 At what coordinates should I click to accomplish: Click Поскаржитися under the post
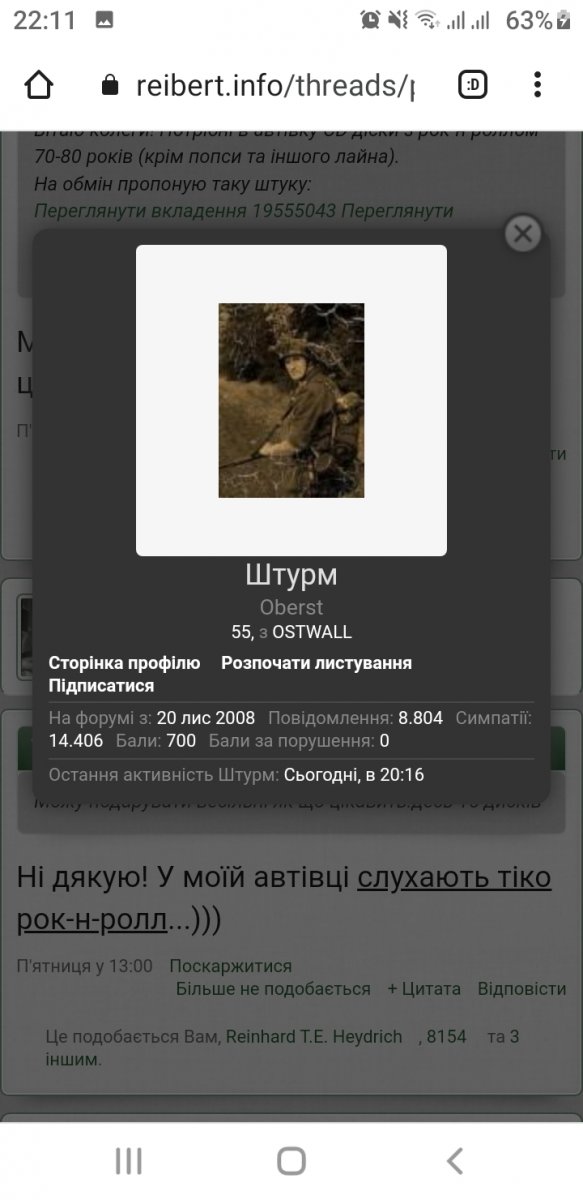[230, 966]
